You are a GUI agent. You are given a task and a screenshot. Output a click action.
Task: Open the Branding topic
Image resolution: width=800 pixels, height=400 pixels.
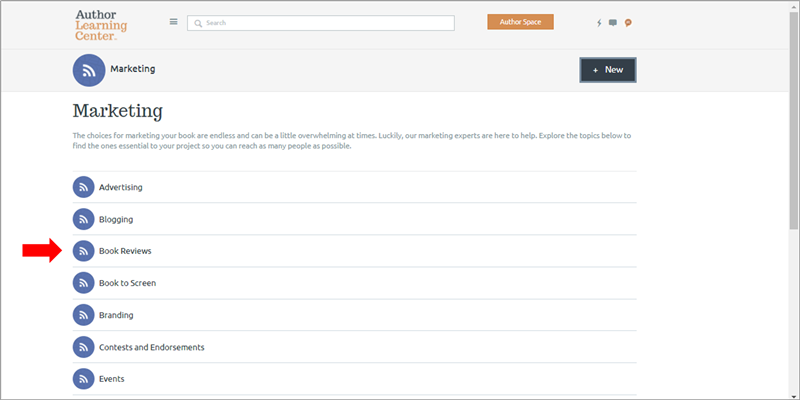(116, 315)
